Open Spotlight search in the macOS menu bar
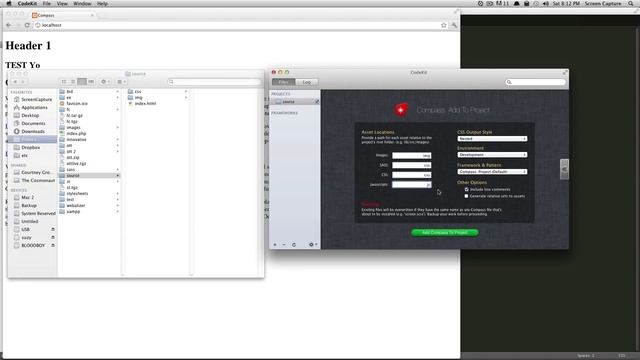This screenshot has height=360, width=640. point(631,4)
